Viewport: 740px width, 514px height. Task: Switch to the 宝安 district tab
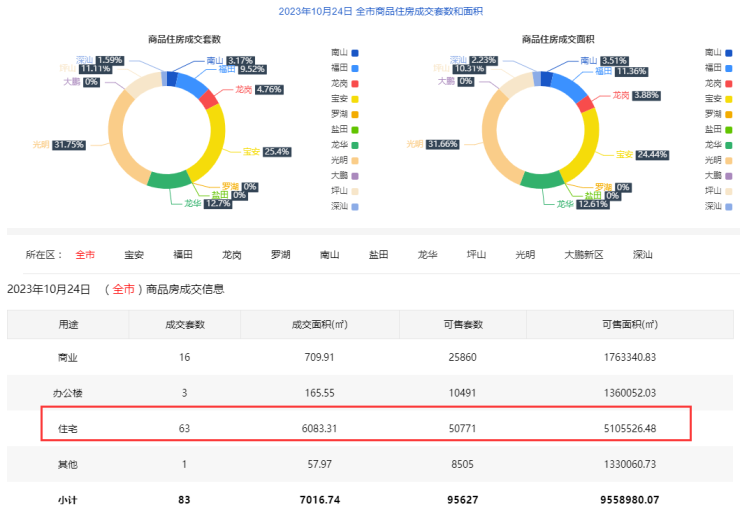[134, 254]
